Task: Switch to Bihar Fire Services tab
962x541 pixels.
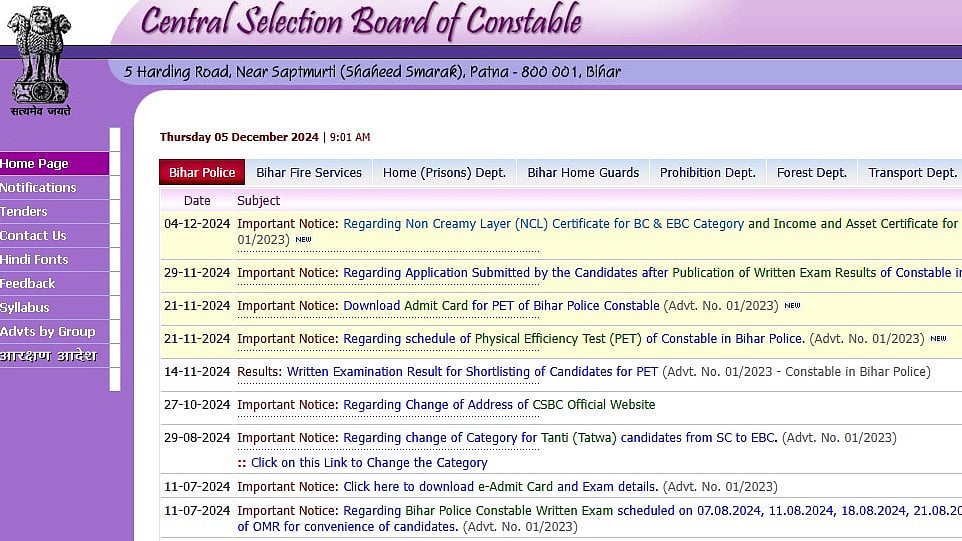Action: (x=308, y=172)
